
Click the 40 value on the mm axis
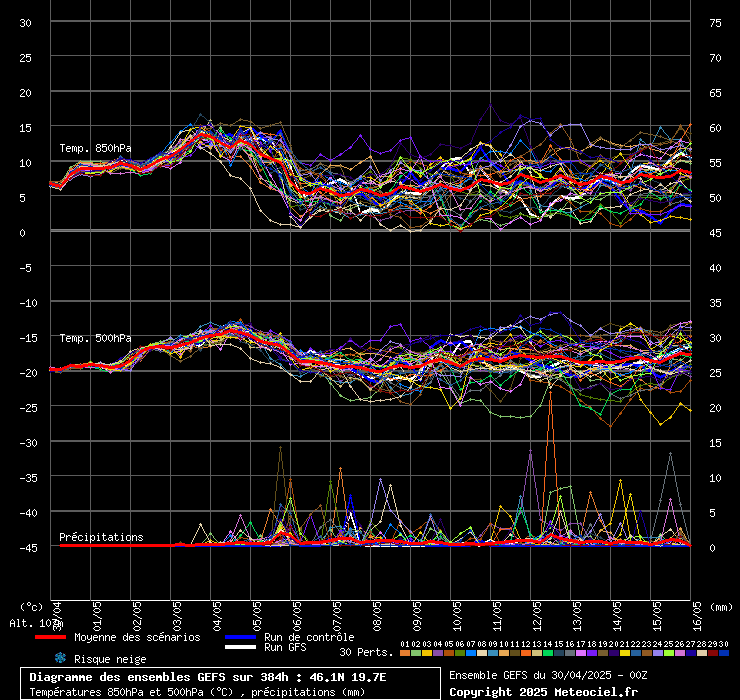715,268
